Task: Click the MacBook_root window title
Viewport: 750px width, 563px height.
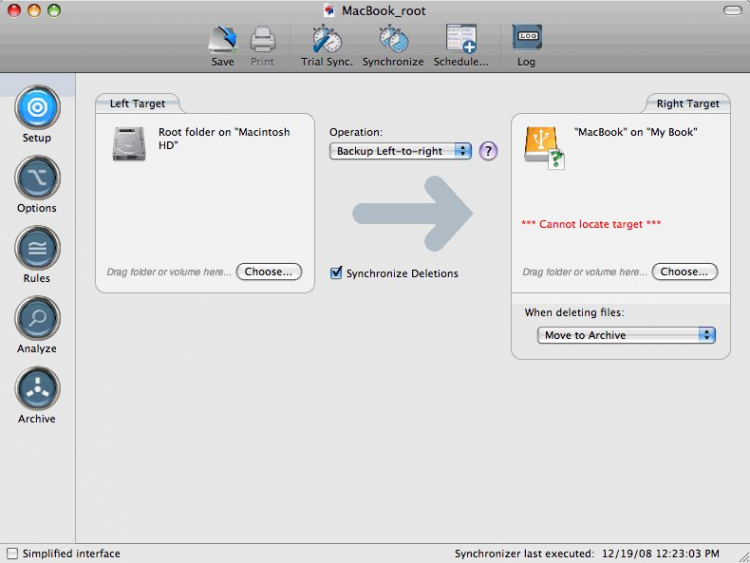Action: [x=384, y=11]
